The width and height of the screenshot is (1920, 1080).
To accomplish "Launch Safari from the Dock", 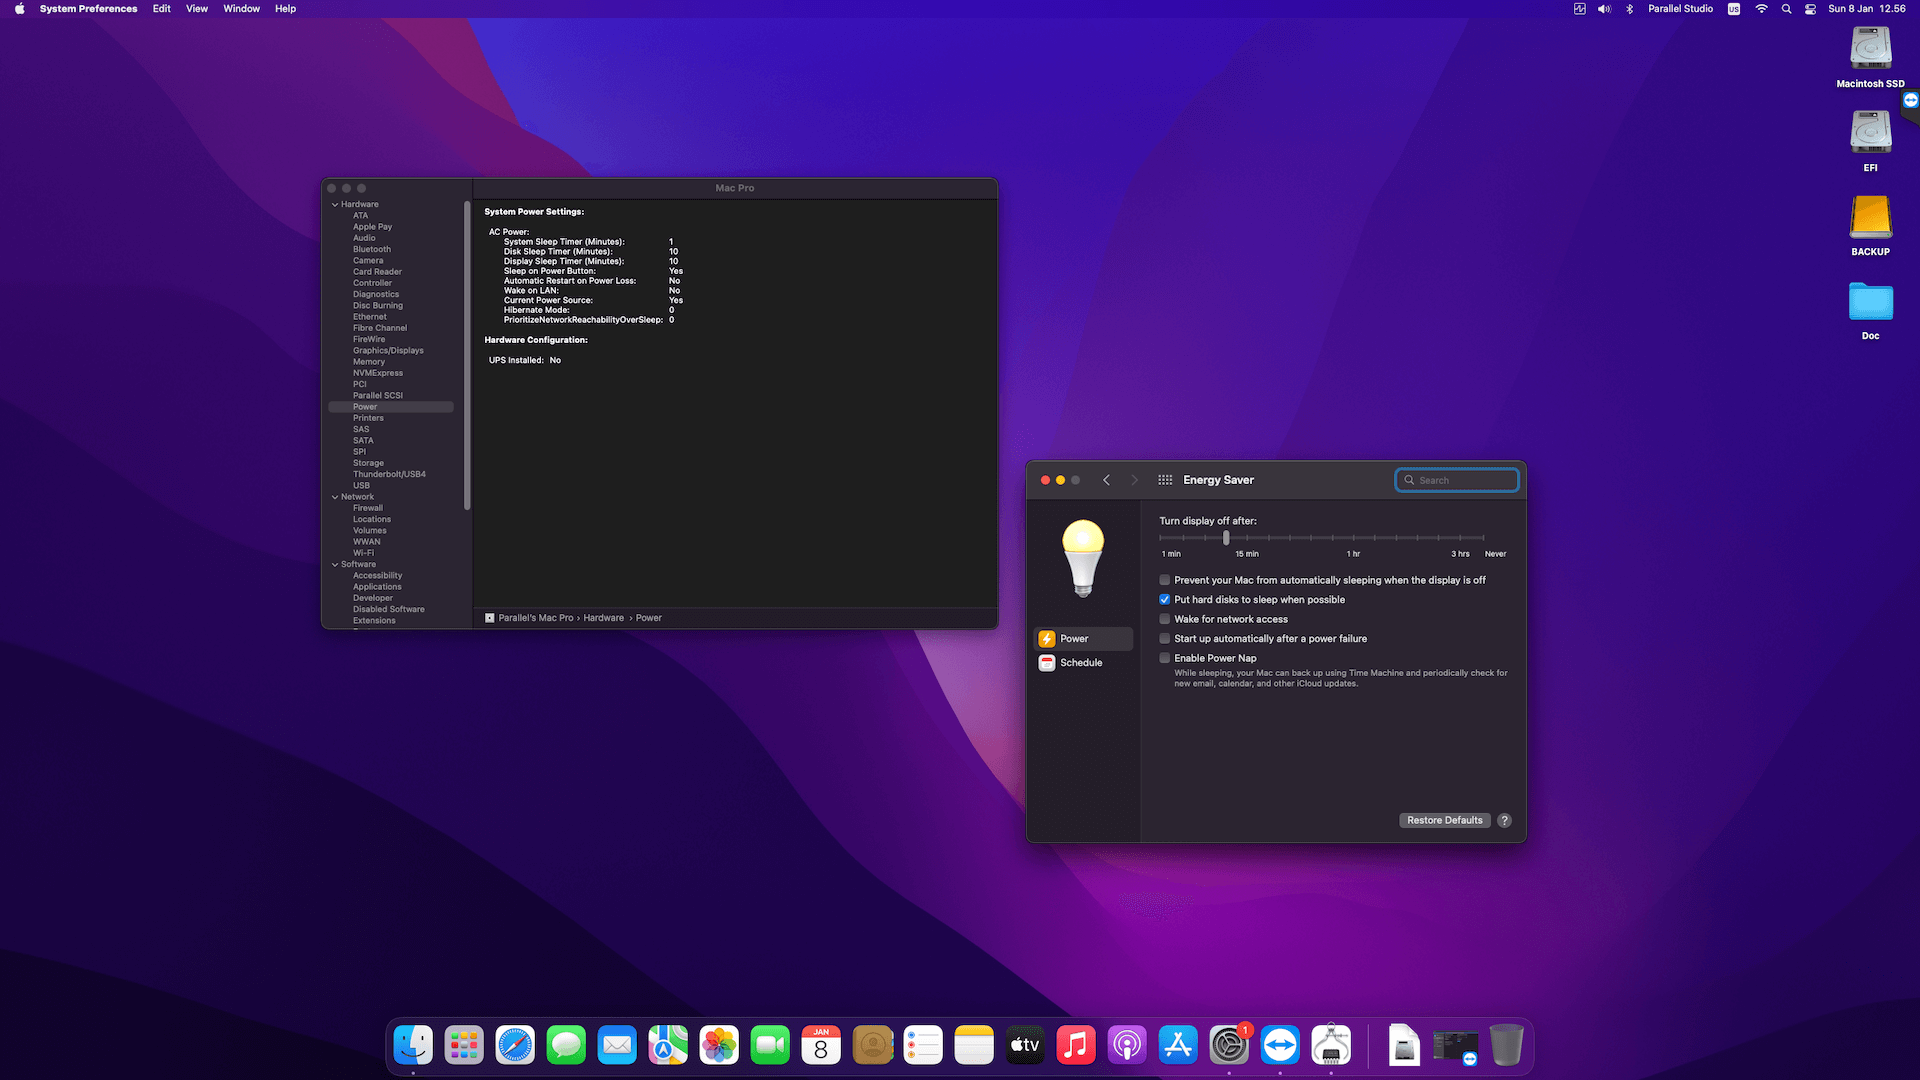I will [x=515, y=1045].
